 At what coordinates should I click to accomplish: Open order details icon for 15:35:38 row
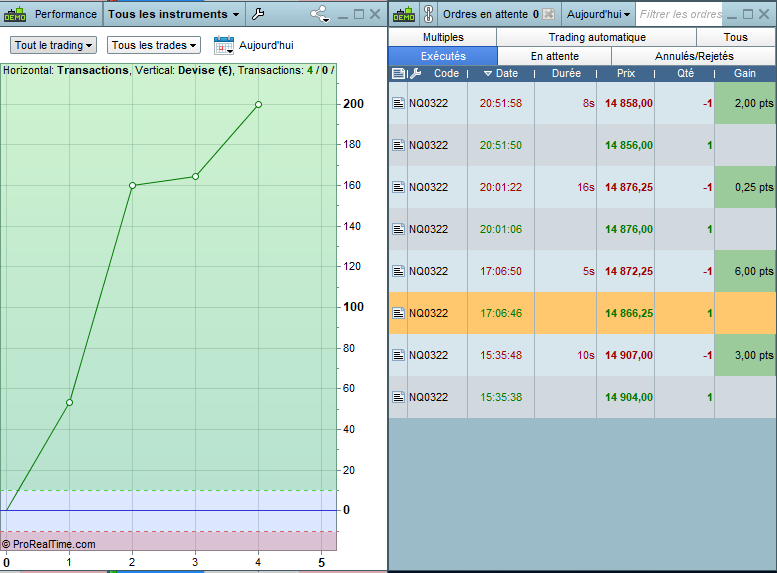(x=398, y=397)
